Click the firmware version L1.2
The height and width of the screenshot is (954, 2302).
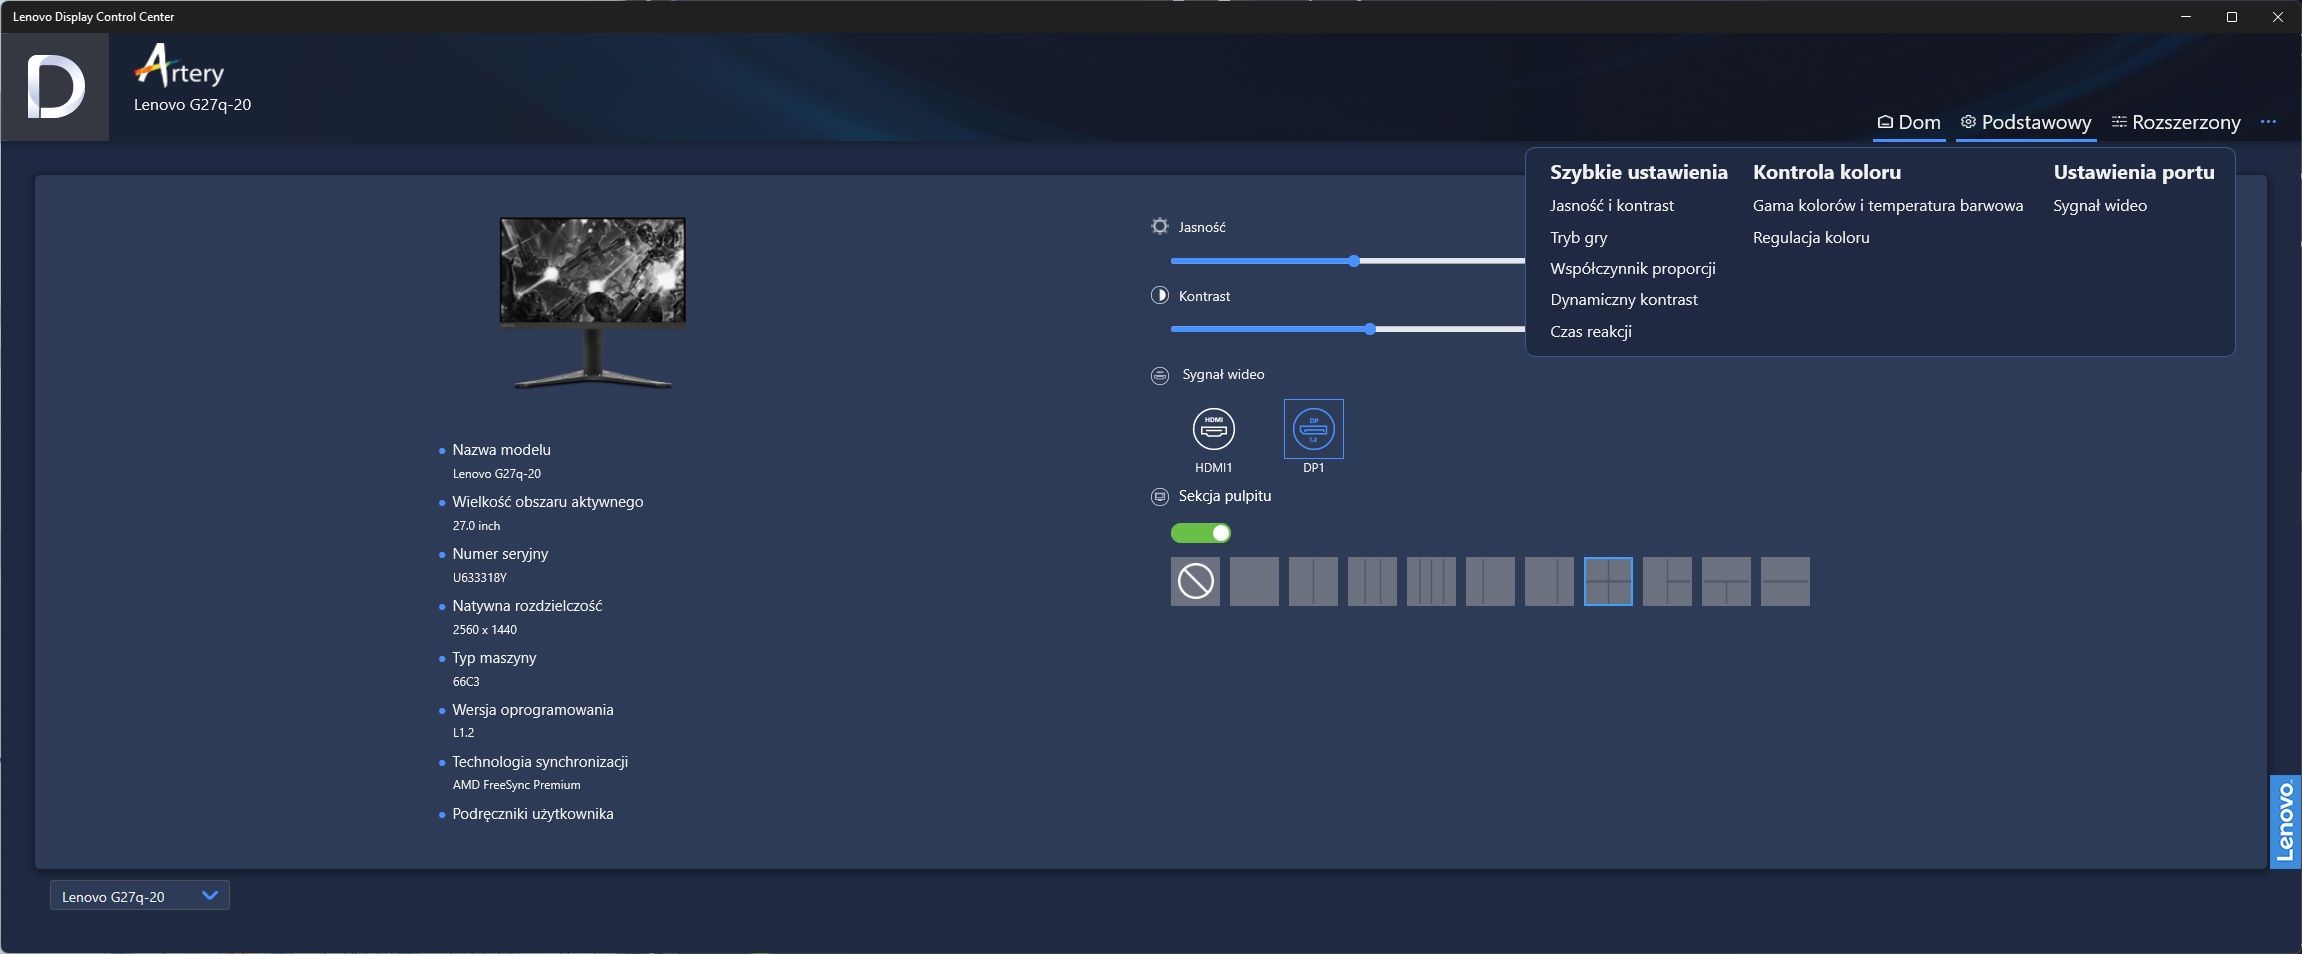[x=463, y=732]
